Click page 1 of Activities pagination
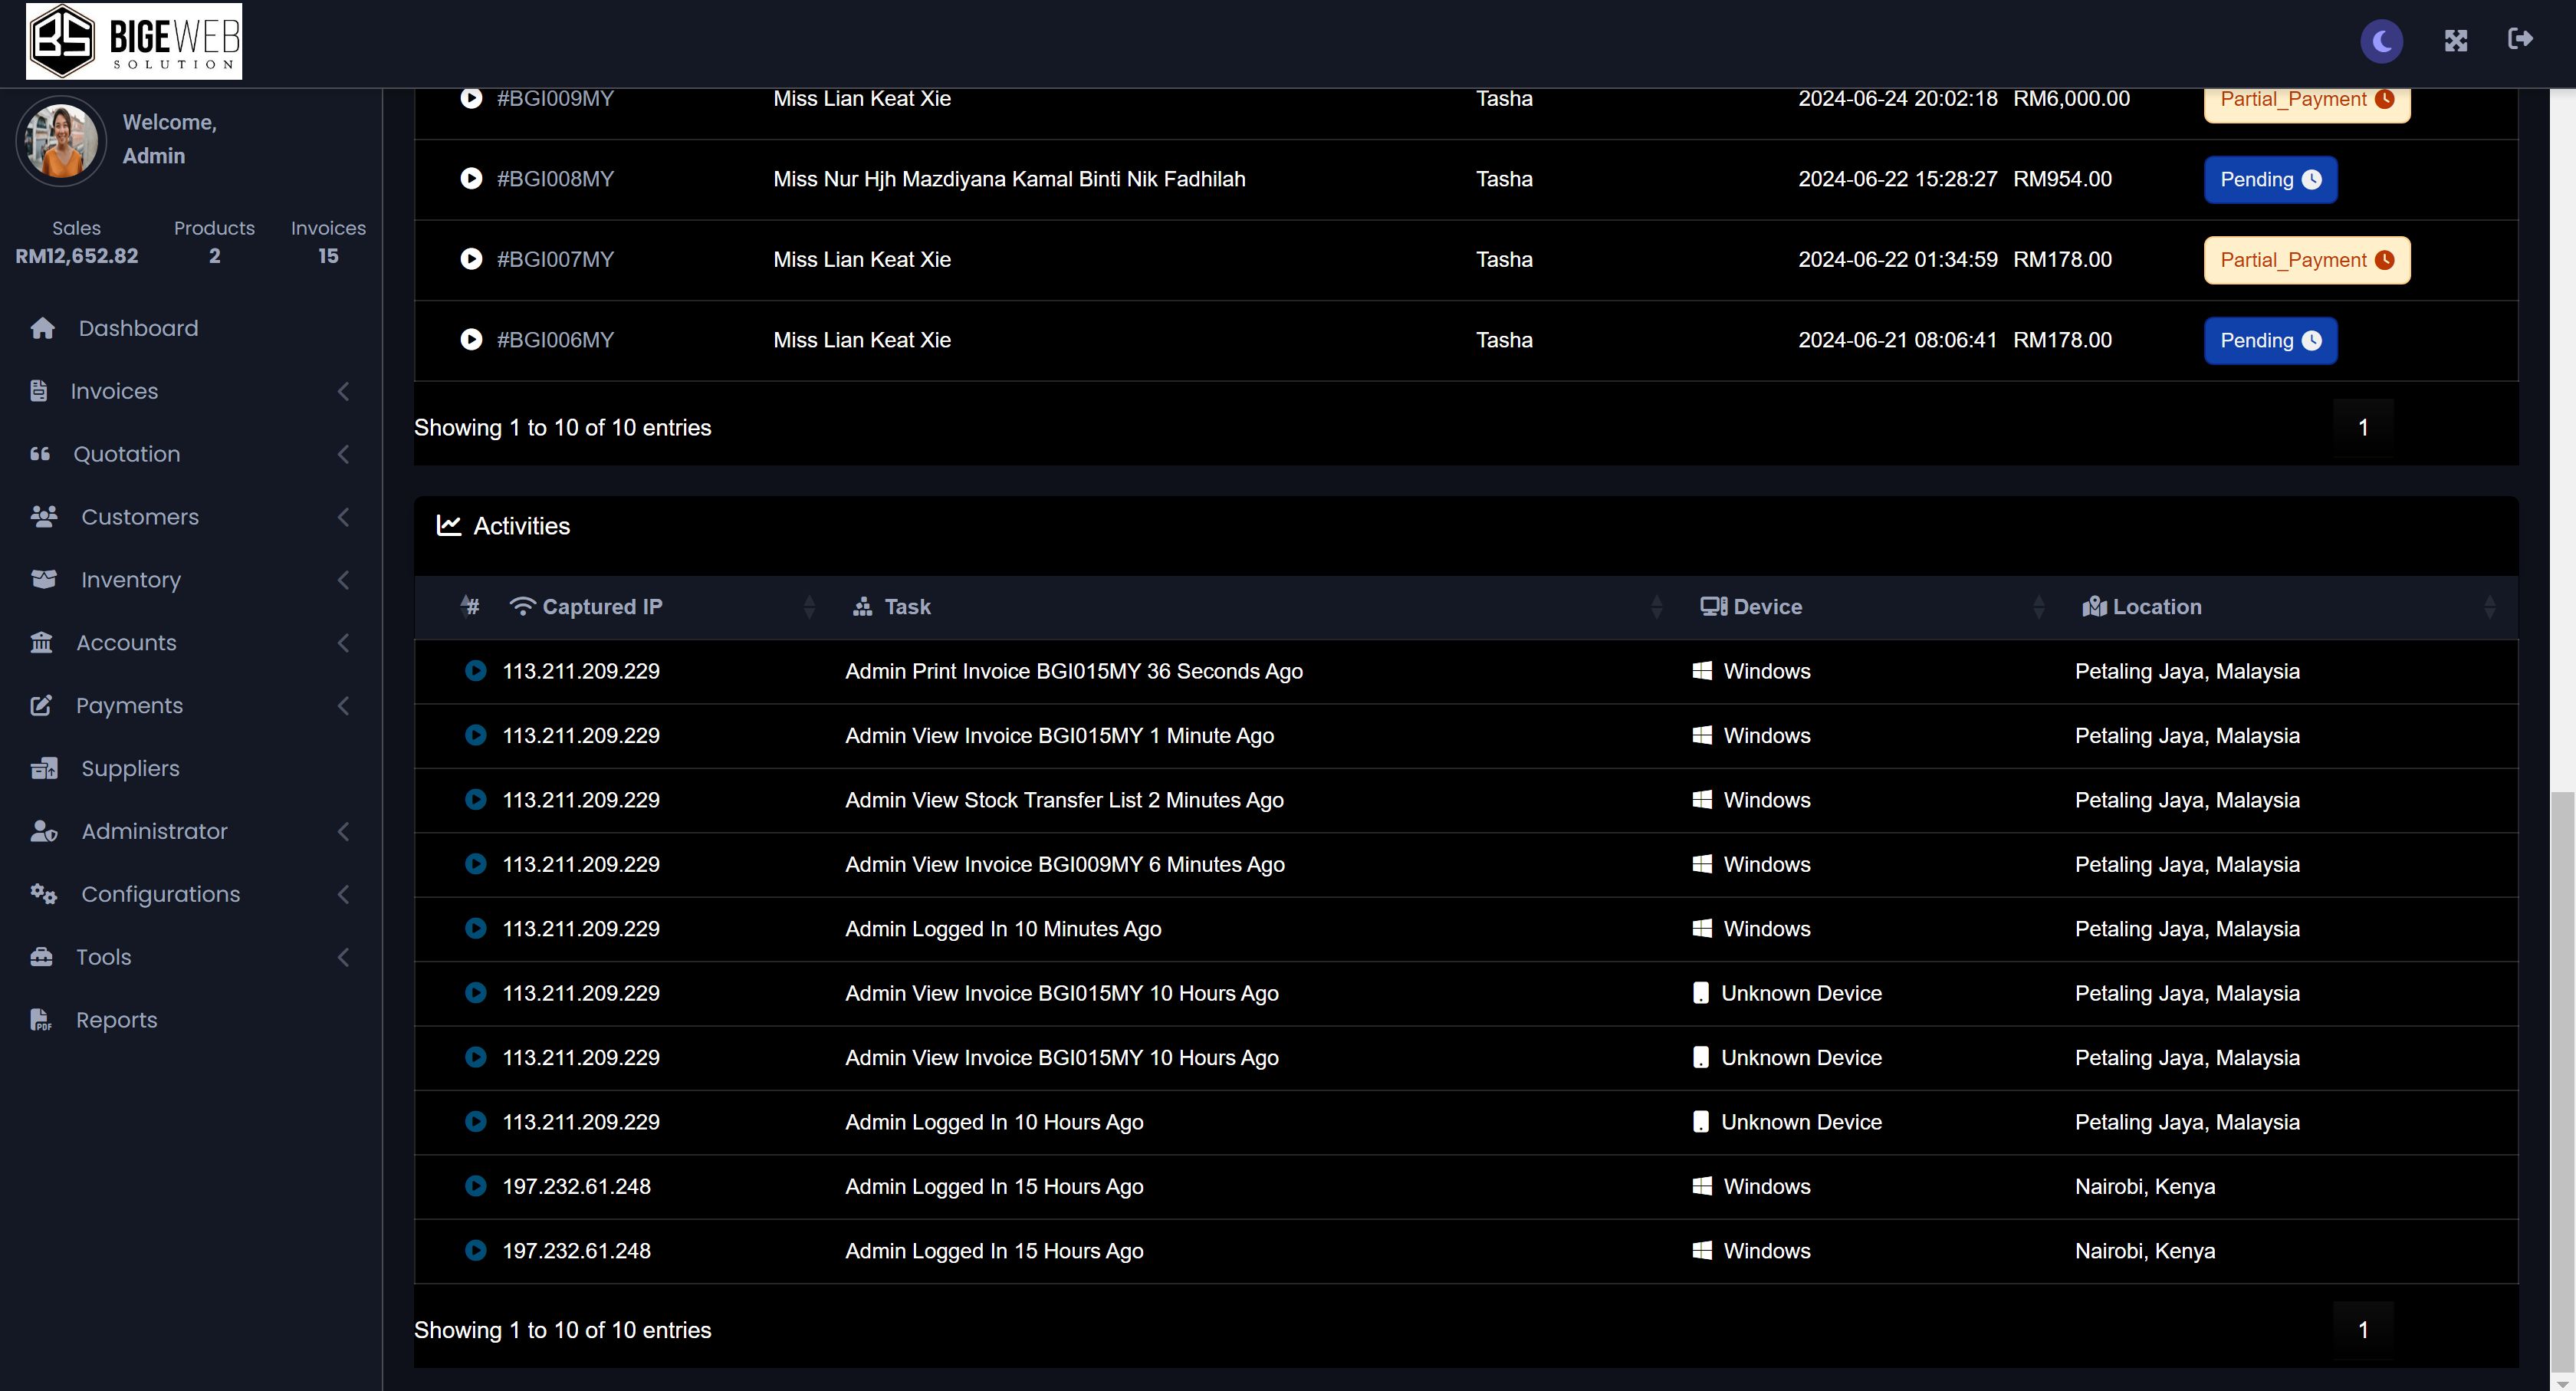The width and height of the screenshot is (2576, 1391). click(x=2362, y=1330)
